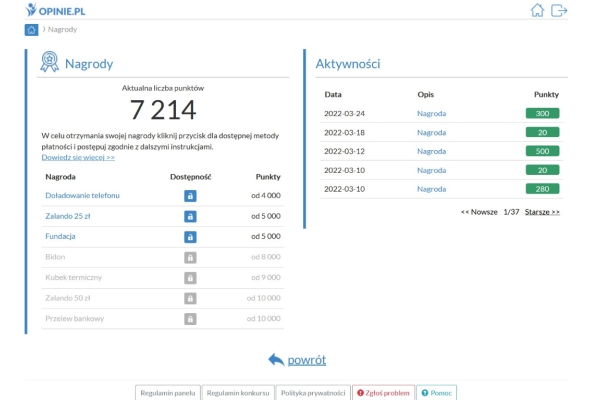Open the Polityka prywatności footer tab
Viewport: 600px width, 400px height.
click(313, 393)
